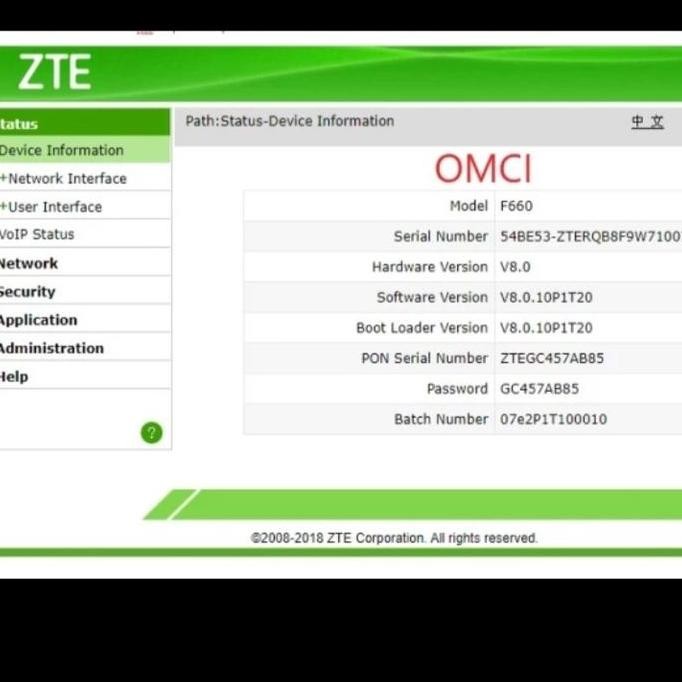Image resolution: width=682 pixels, height=682 pixels.
Task: Open the Status menu section
Action: (85, 123)
